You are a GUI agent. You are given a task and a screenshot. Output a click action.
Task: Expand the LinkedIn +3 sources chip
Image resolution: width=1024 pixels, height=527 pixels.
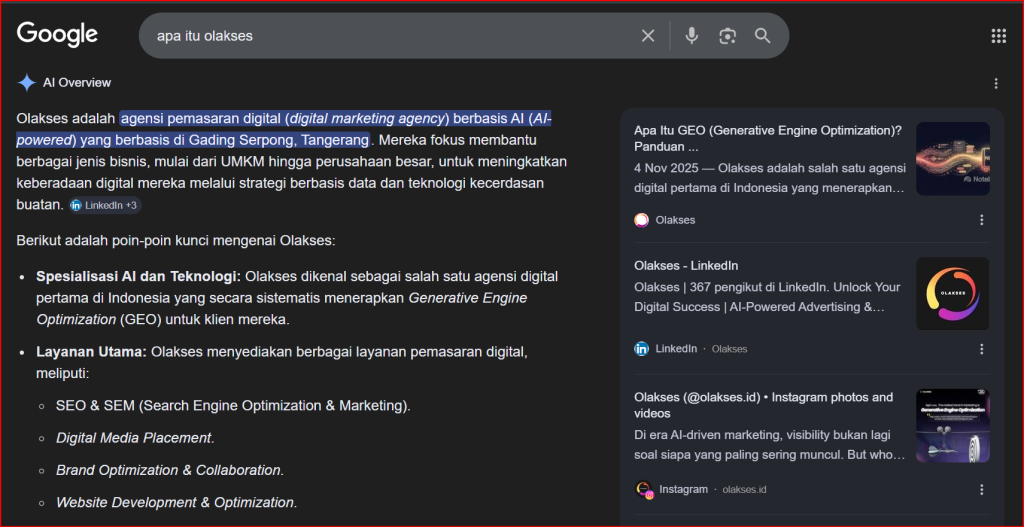[105, 205]
